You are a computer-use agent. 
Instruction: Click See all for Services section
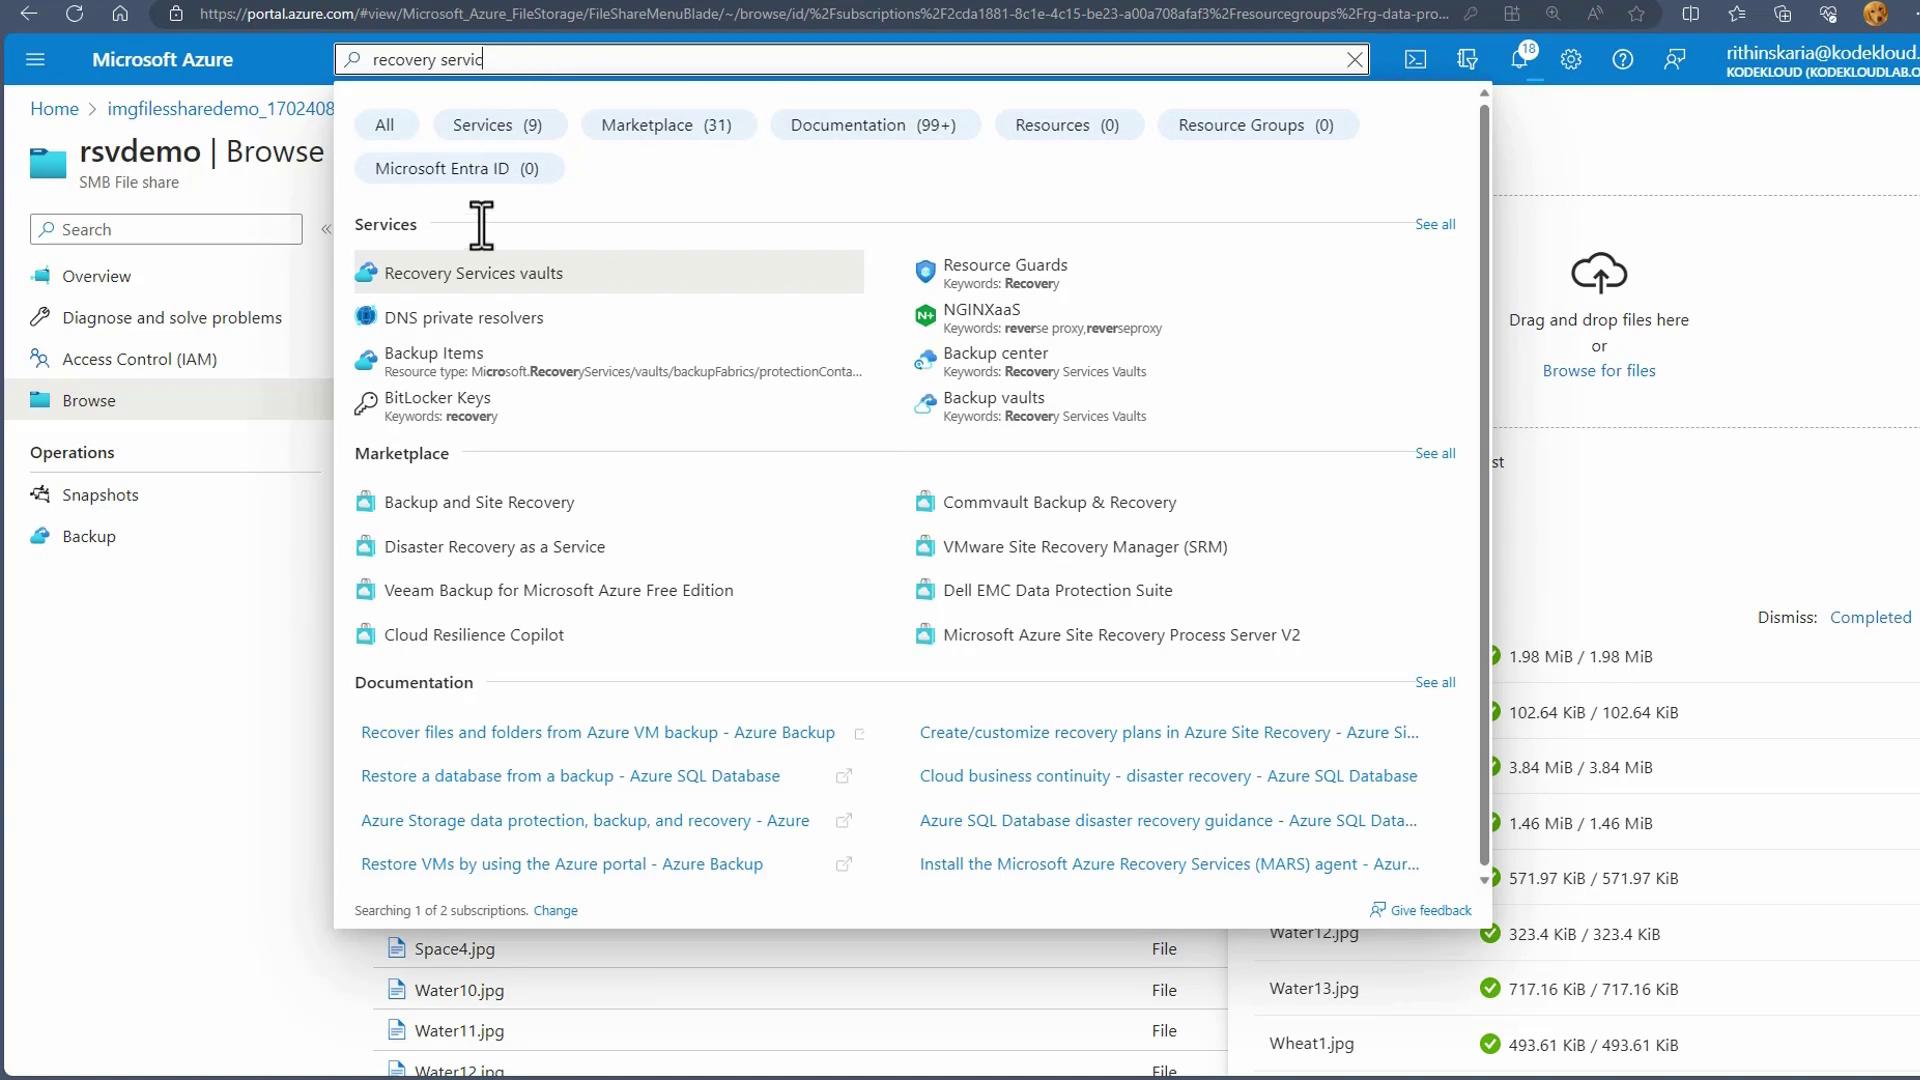[x=1434, y=224]
